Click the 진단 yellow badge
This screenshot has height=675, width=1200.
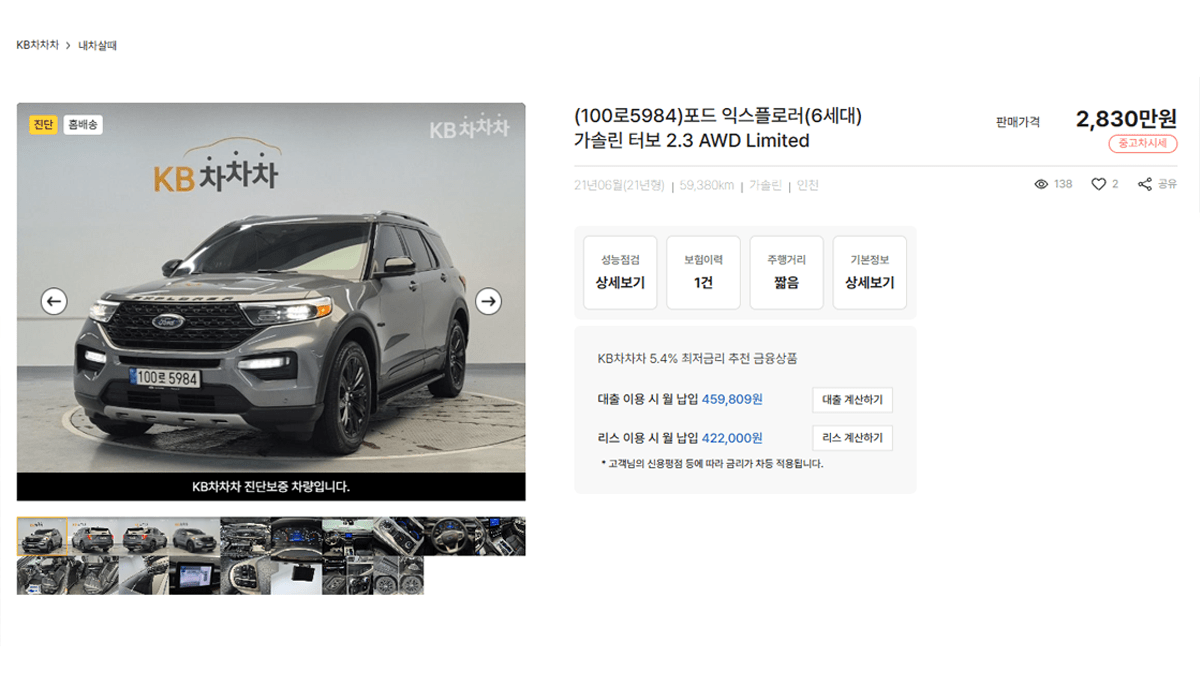click(43, 125)
